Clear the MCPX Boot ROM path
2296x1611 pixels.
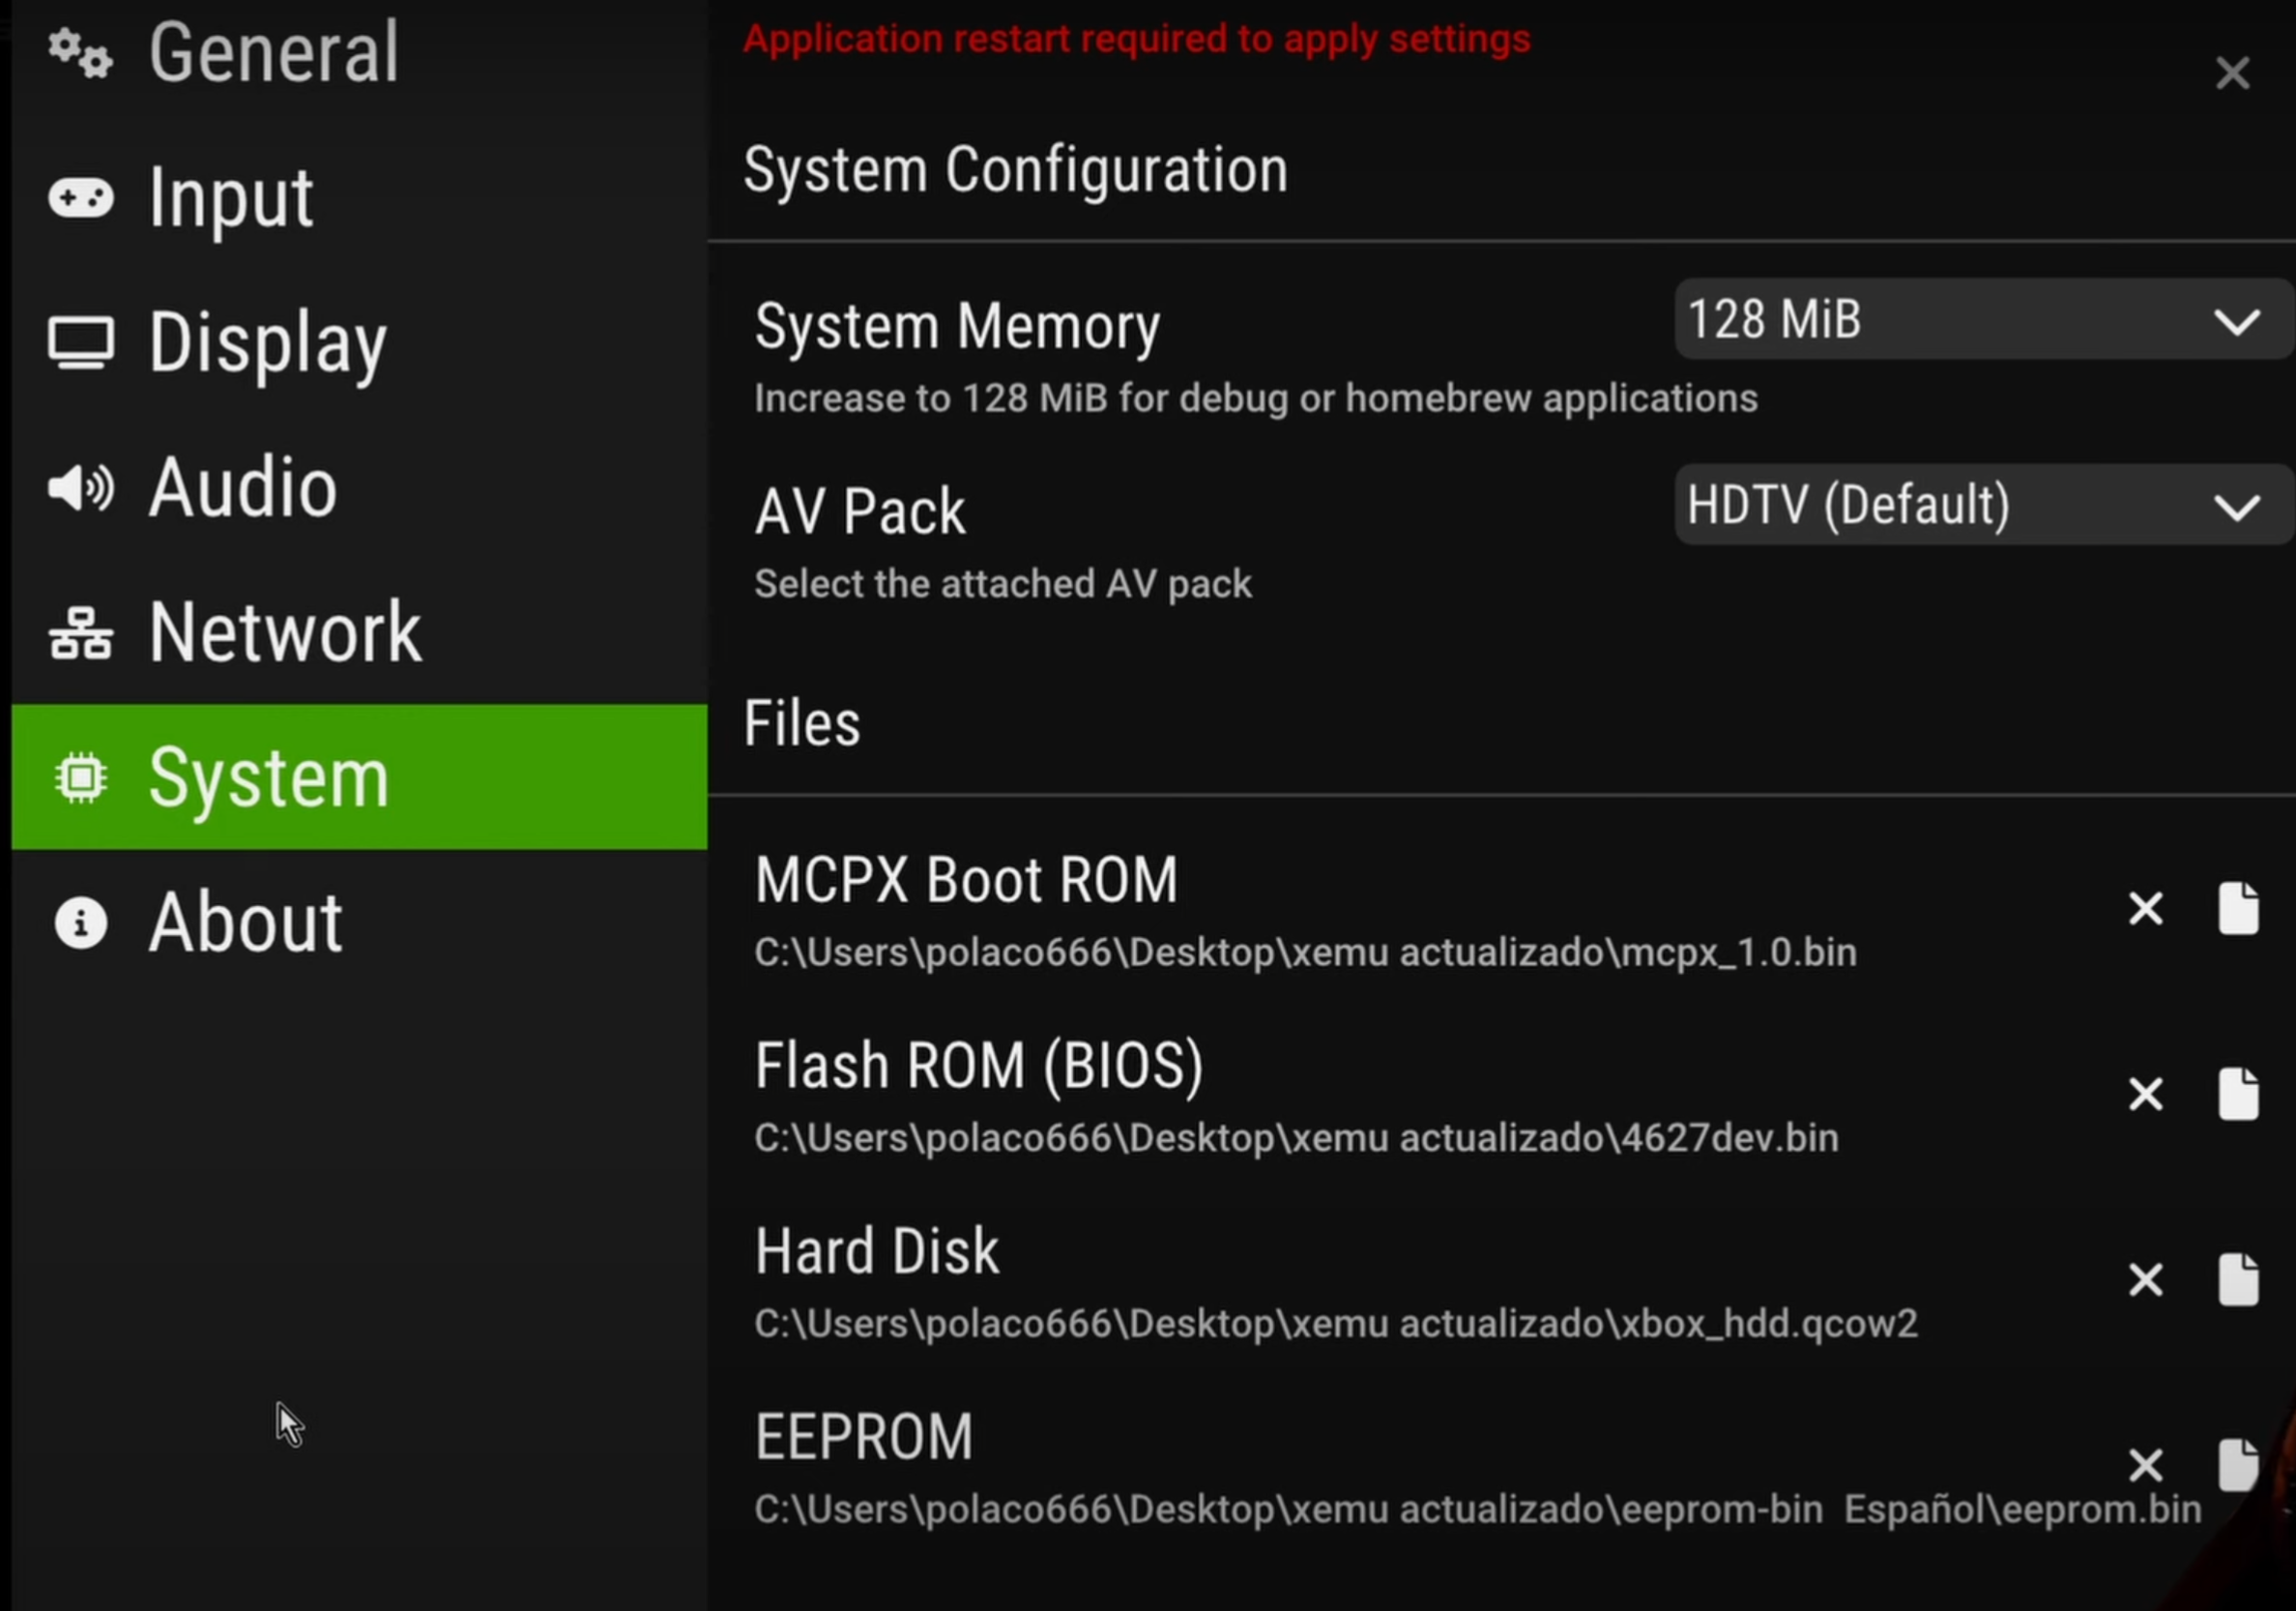2145,909
